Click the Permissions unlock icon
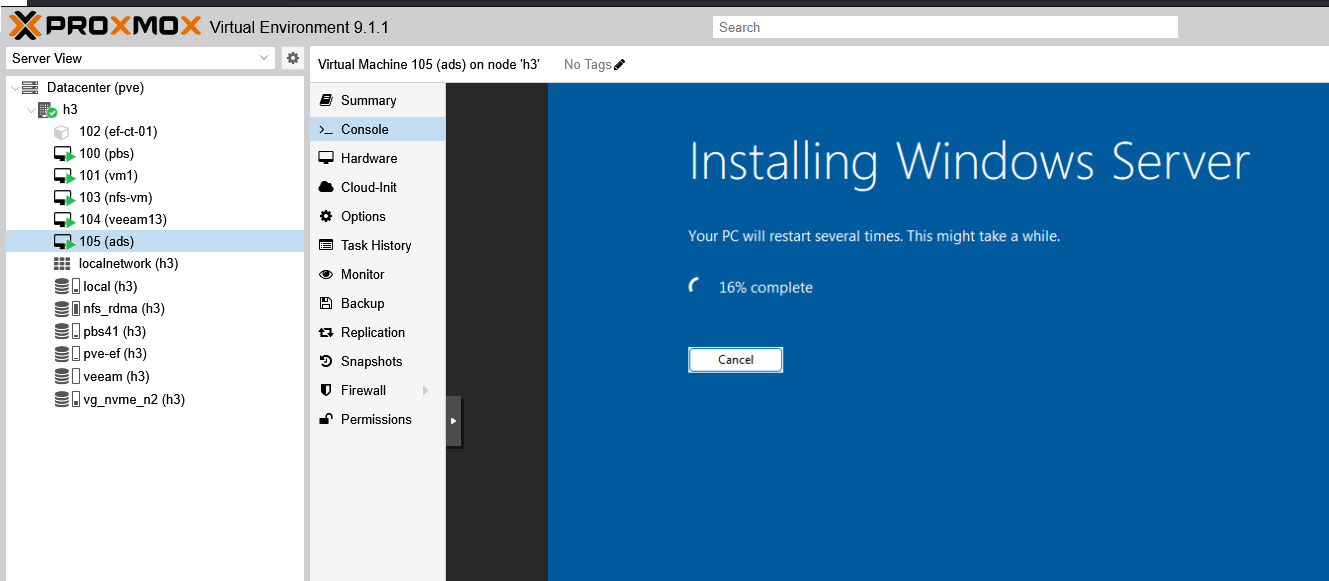The image size is (1329, 581). tap(325, 419)
